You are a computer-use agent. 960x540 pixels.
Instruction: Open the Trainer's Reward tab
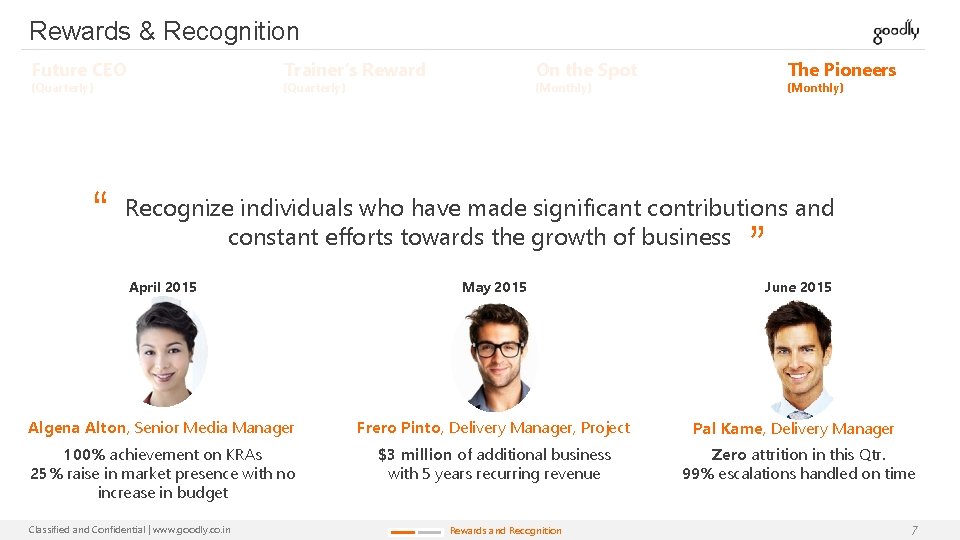pos(354,70)
